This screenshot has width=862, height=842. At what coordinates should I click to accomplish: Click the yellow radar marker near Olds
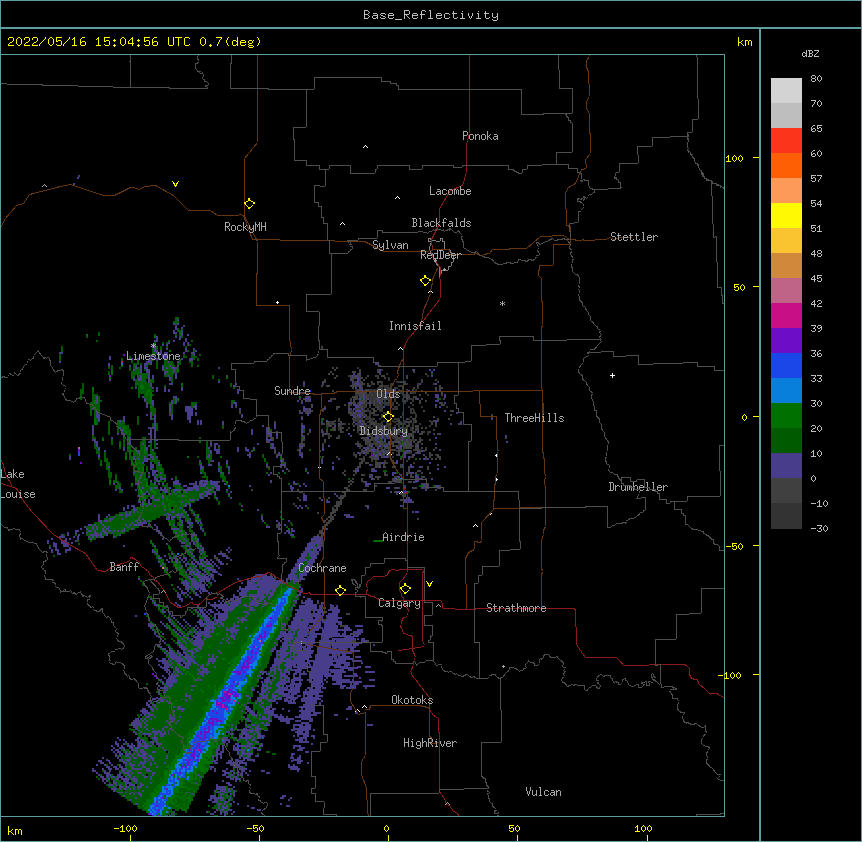[x=388, y=417]
